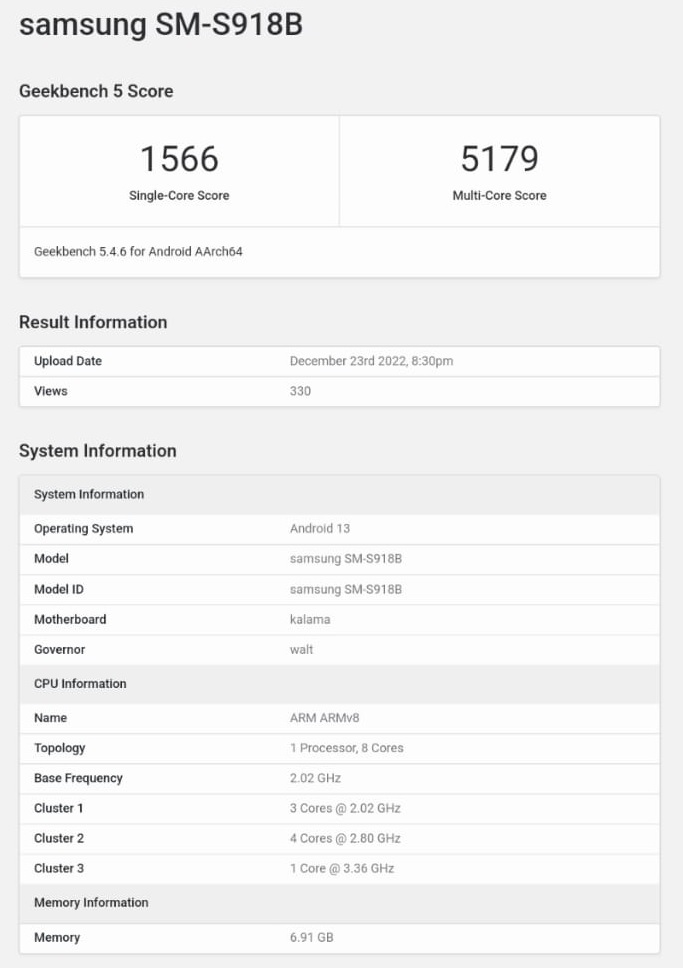Click the samsung SM-S918B page title
Viewport: 683px width, 968px height.
pos(160,25)
